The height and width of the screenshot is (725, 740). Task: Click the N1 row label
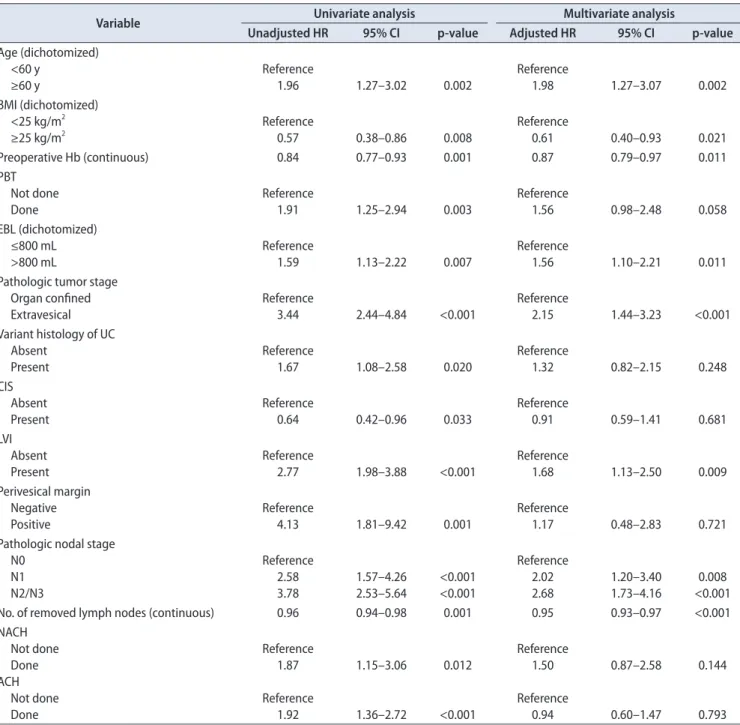[17, 577]
